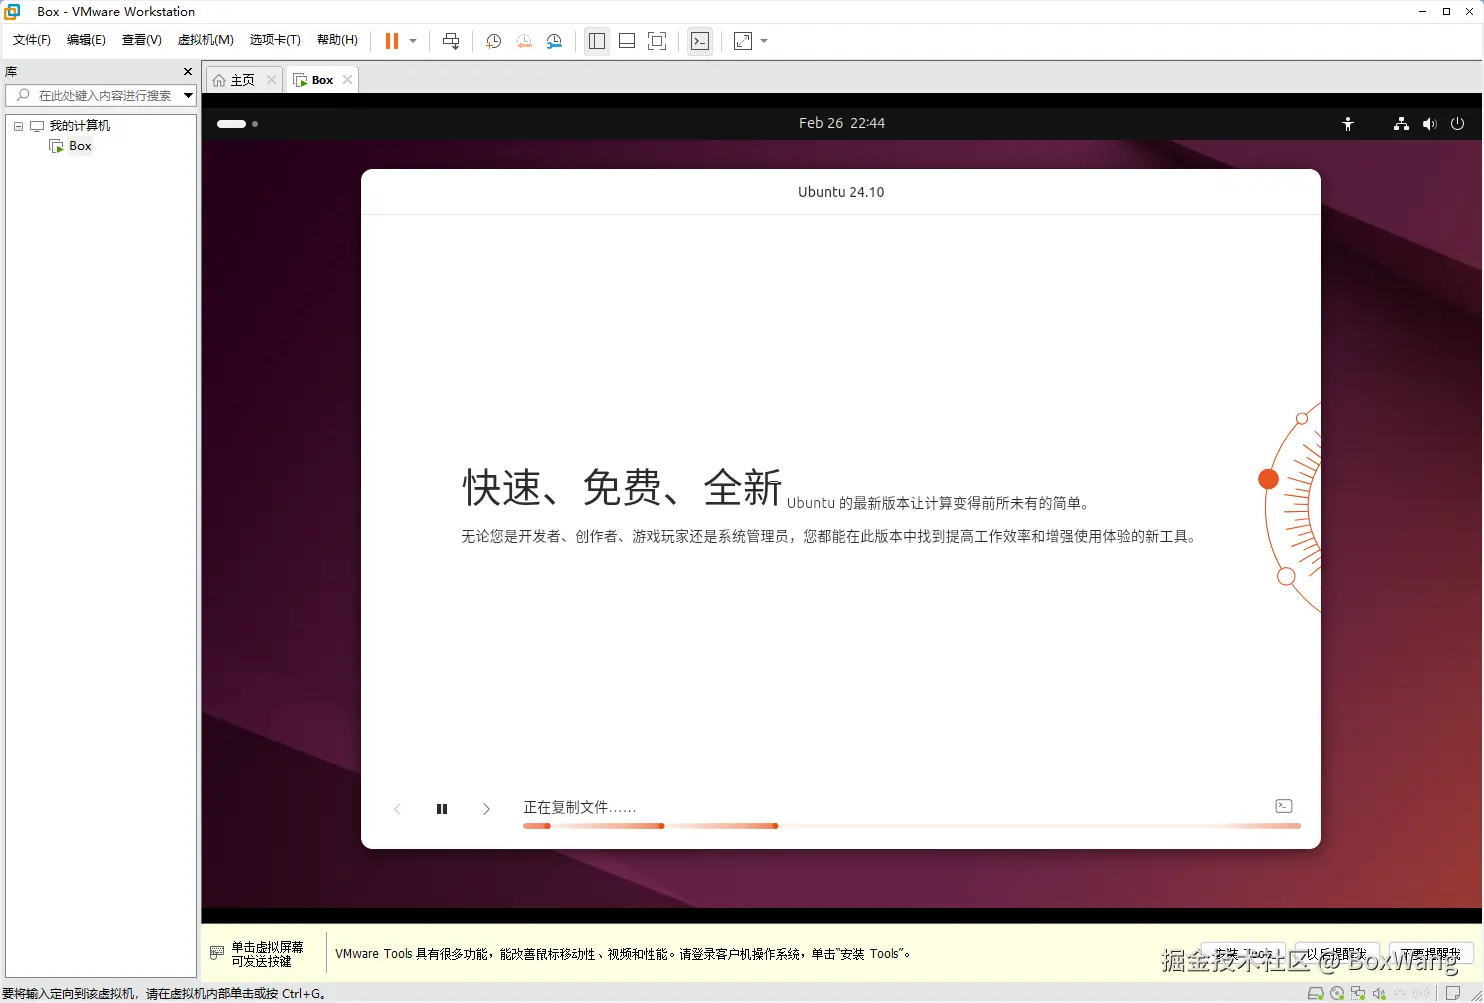The width and height of the screenshot is (1484, 1003).
Task: Toggle the thumbnail bar visibility
Action: 627,41
